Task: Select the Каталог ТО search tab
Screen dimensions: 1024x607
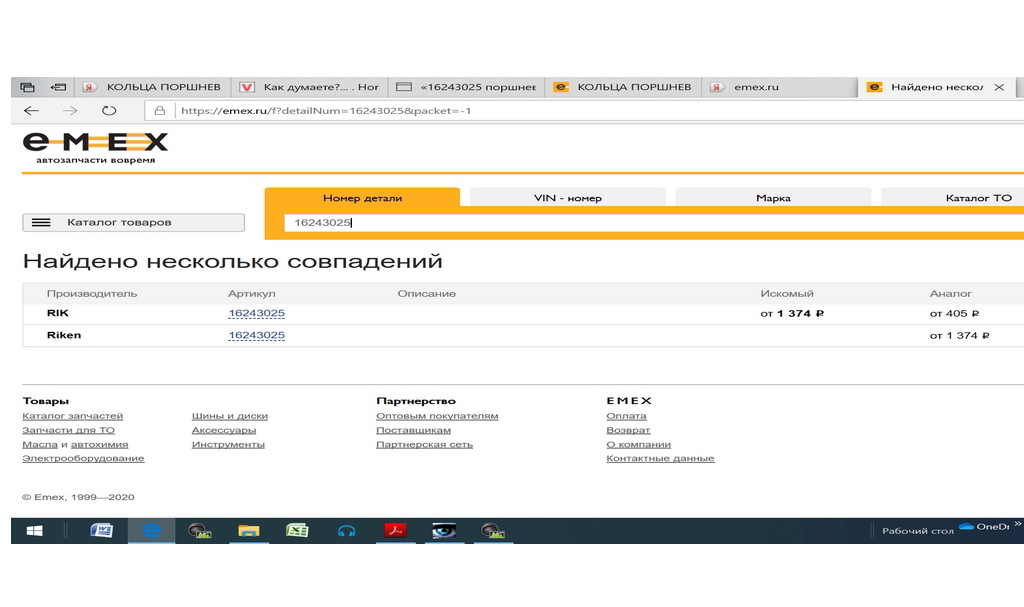Action: coord(952,197)
